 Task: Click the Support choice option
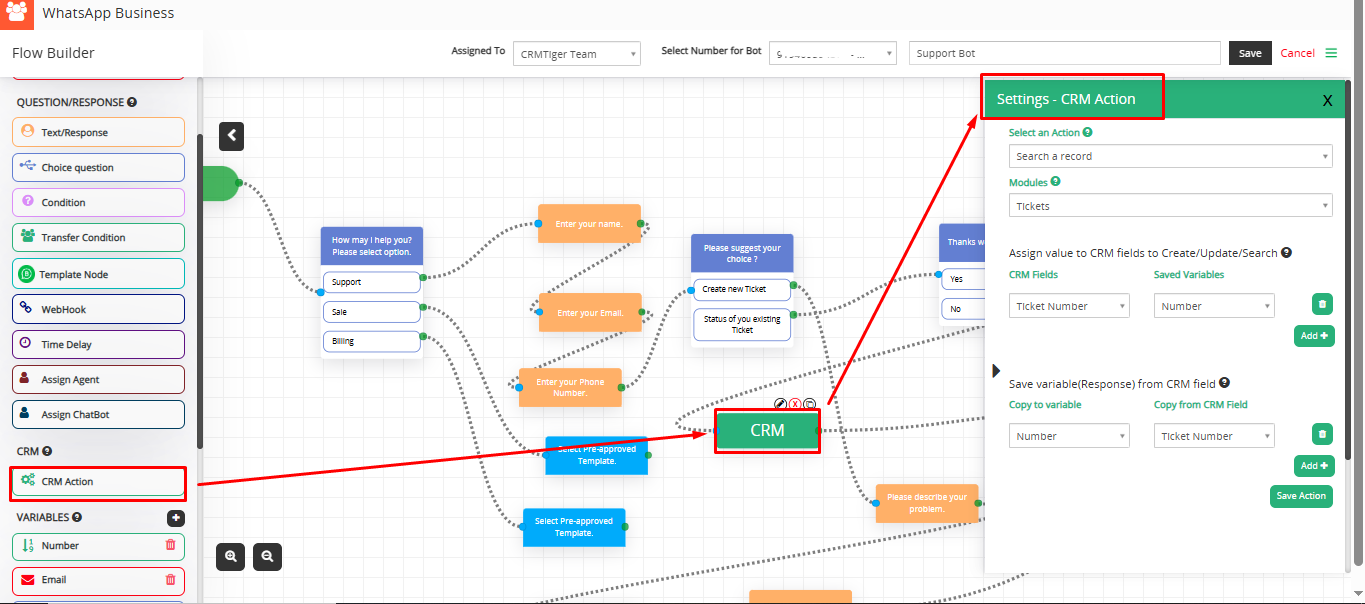[x=371, y=282]
